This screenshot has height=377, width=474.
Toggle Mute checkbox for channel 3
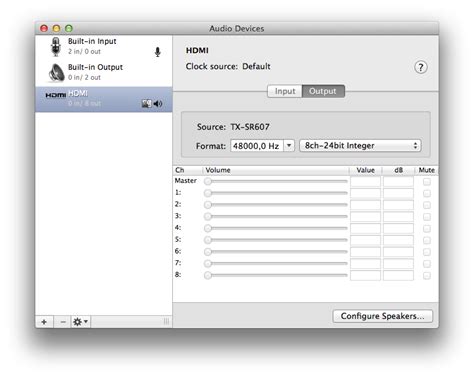[x=427, y=217]
